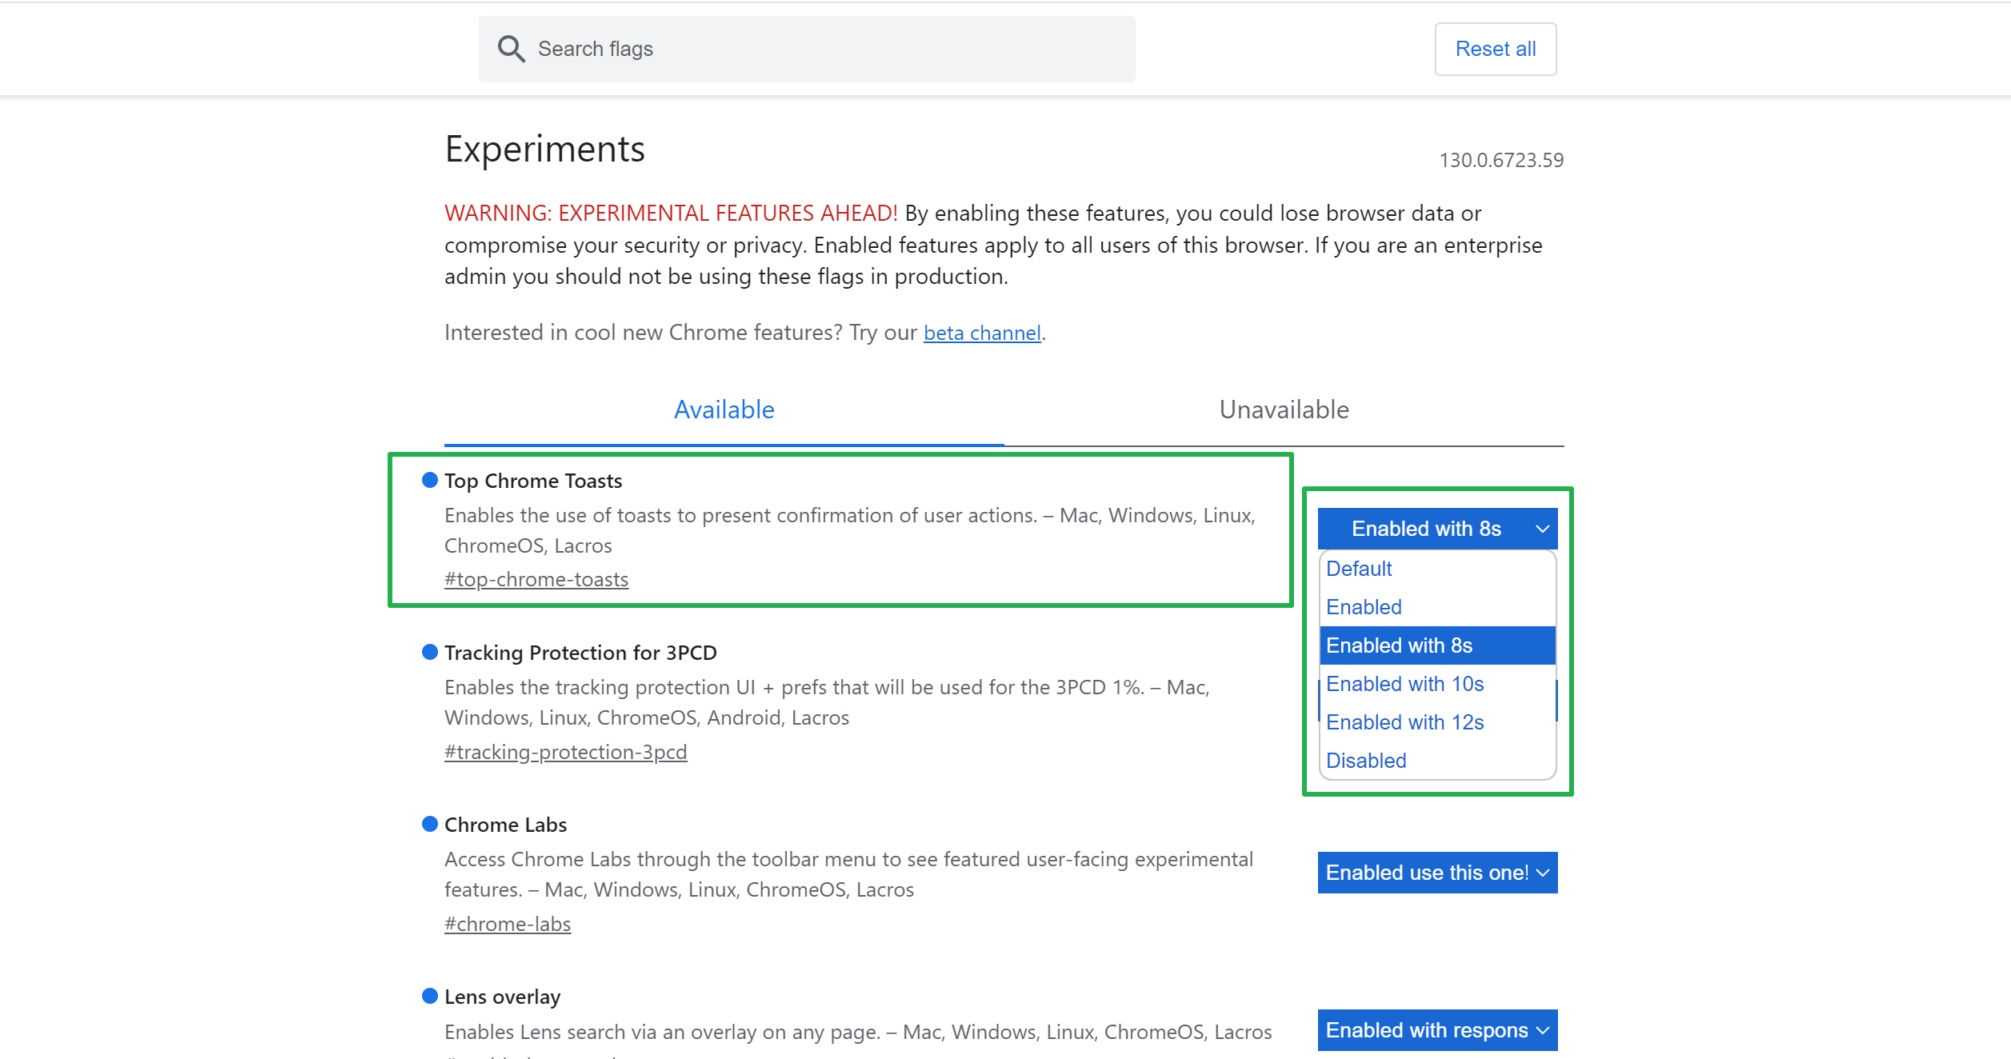The width and height of the screenshot is (2011, 1059).
Task: Pick Enabled with 12s option
Action: coord(1437,722)
